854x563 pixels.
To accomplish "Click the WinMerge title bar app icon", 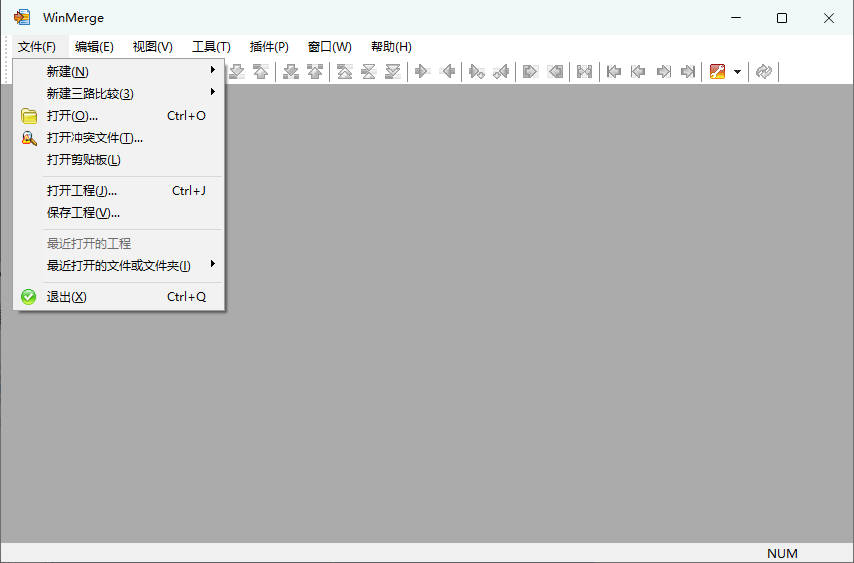I will 22,17.
